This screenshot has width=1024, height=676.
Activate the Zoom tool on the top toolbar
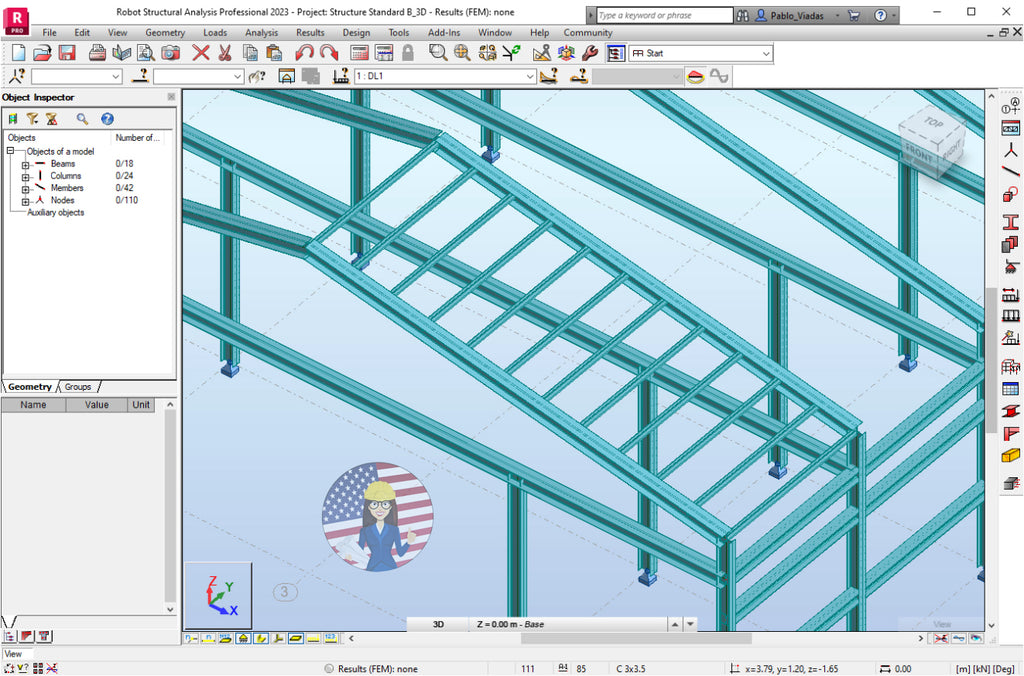433,52
